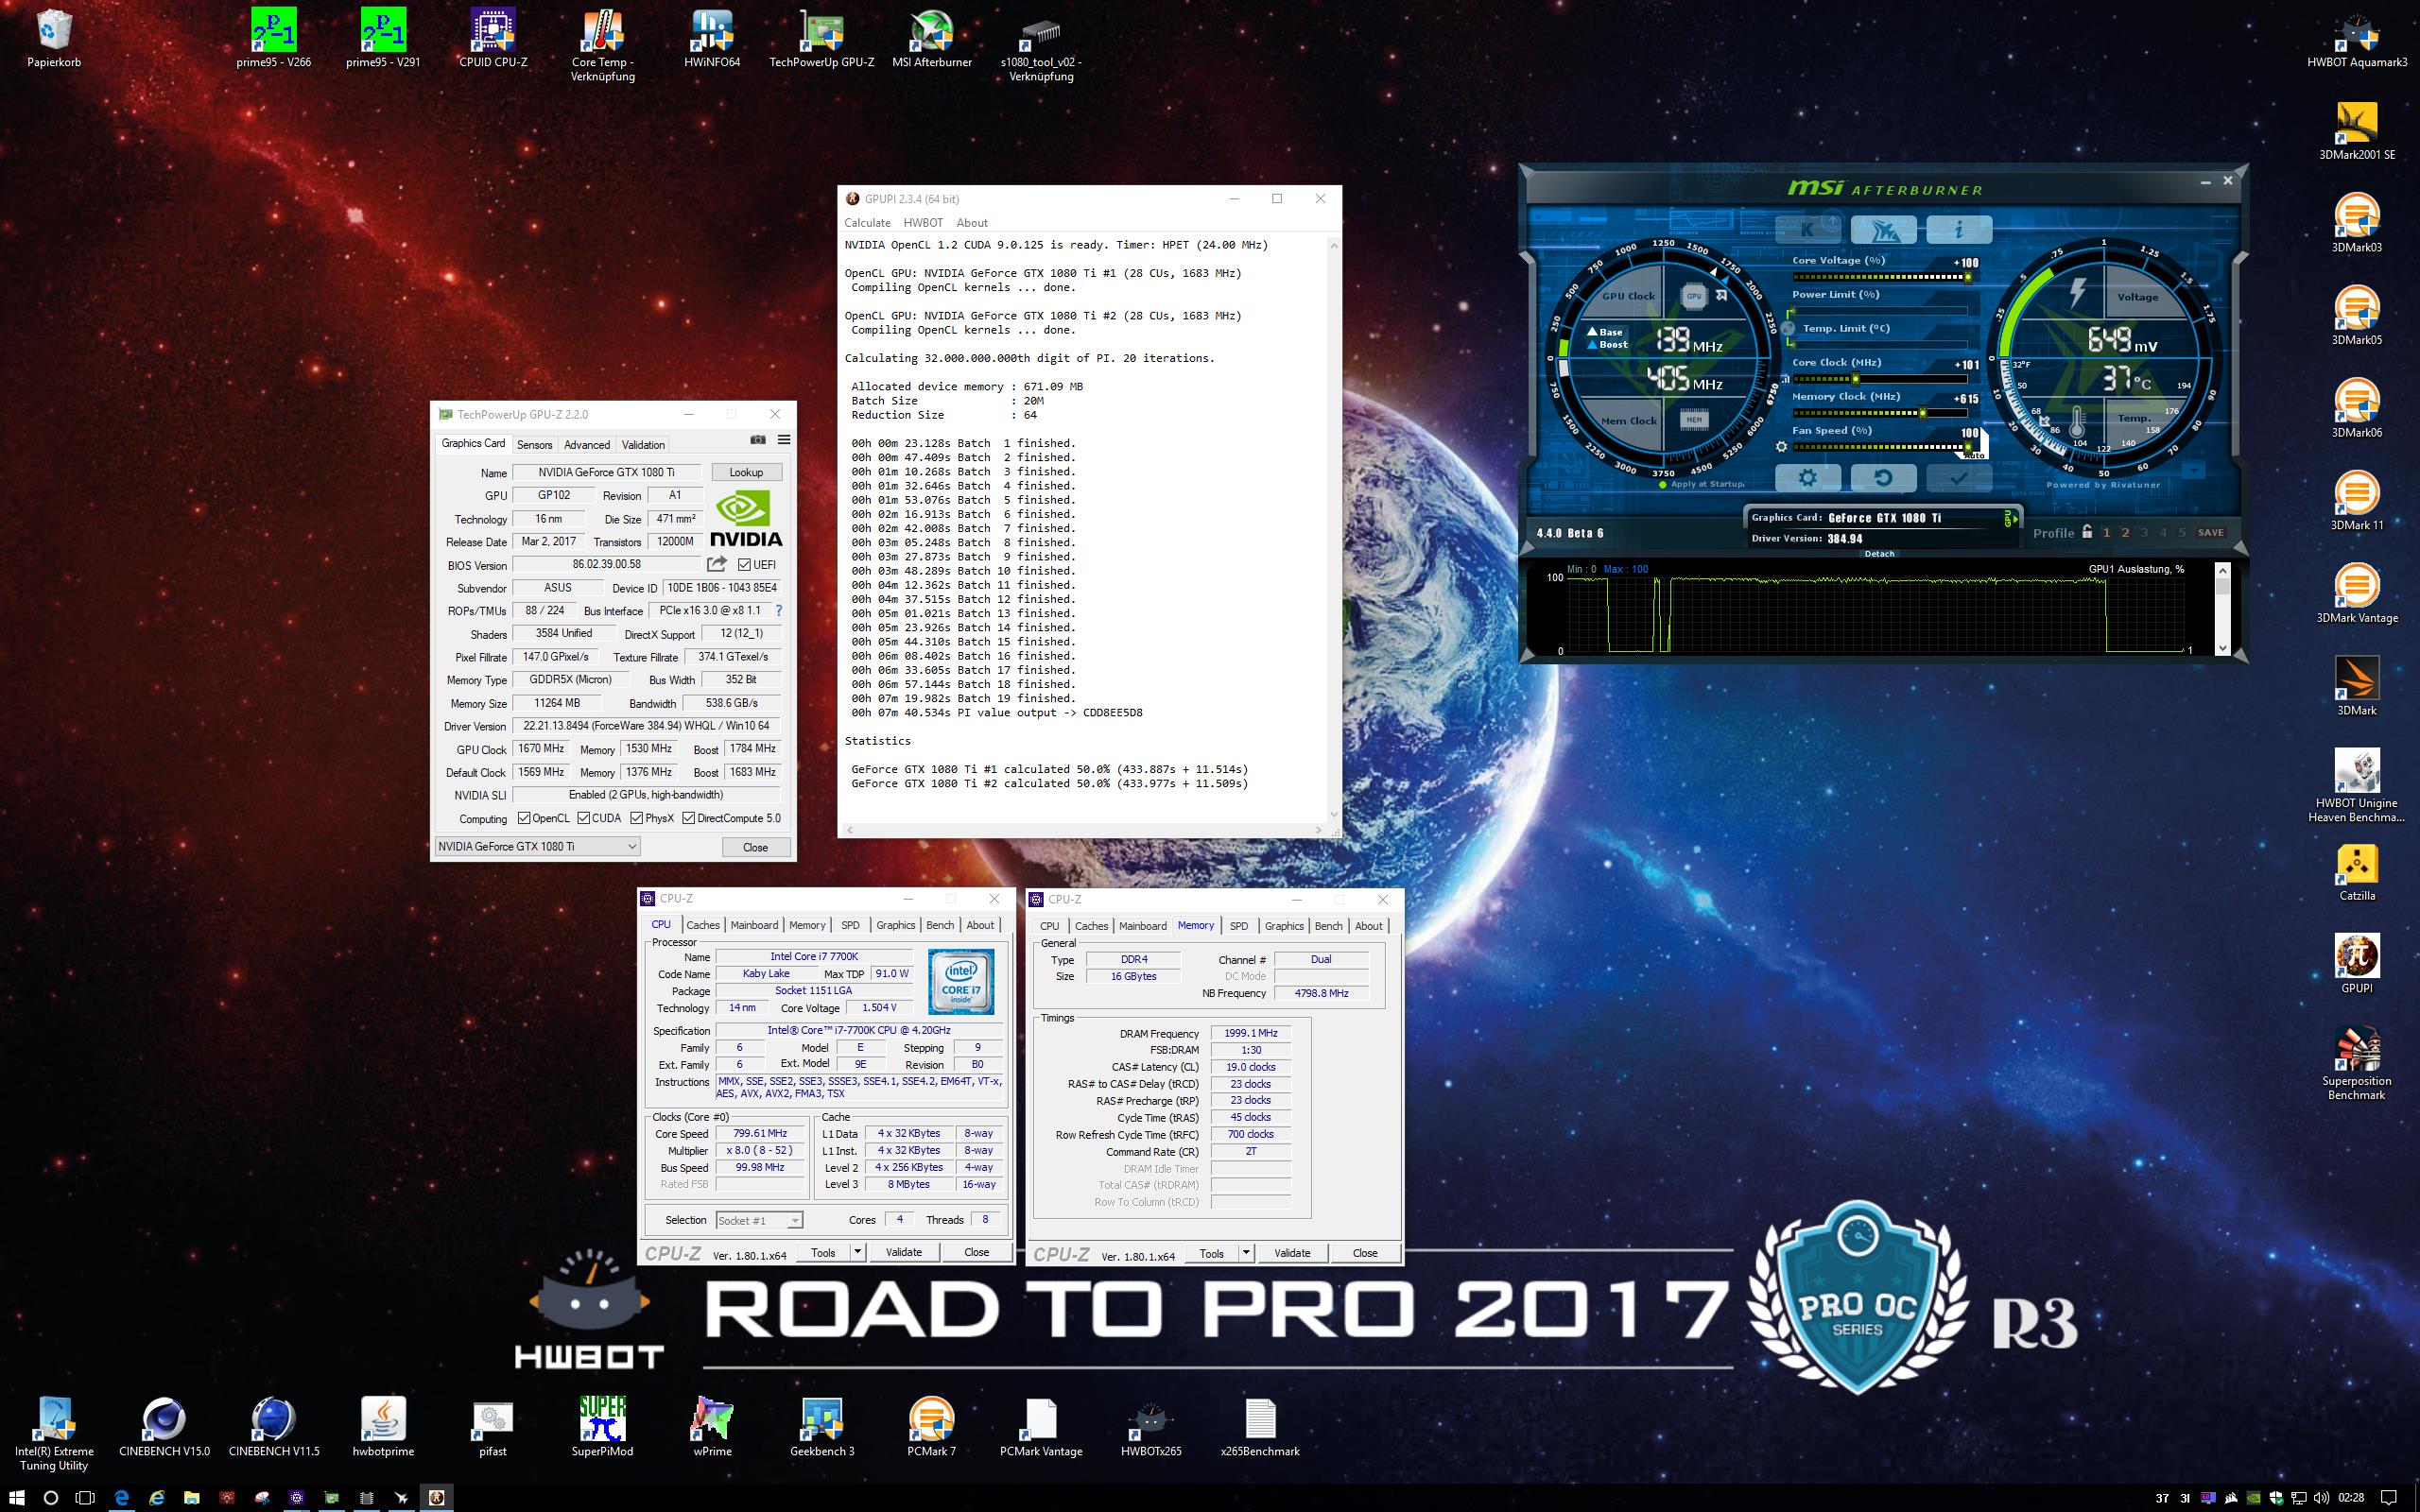Image resolution: width=2420 pixels, height=1512 pixels.
Task: Open Afterburner information i button
Action: 1958,229
